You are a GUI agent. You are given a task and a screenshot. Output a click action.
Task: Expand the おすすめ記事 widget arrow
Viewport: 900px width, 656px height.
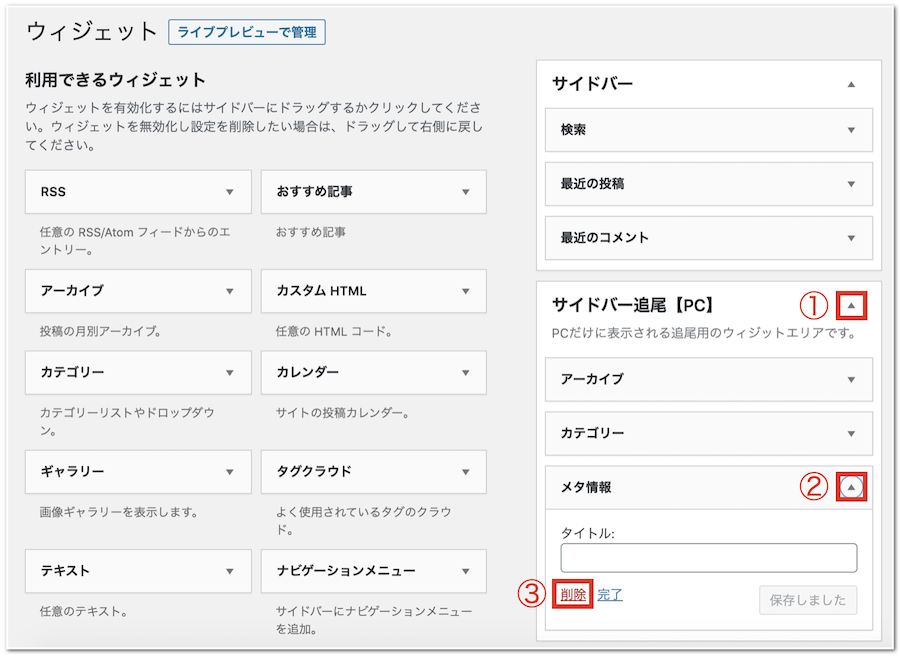465,192
